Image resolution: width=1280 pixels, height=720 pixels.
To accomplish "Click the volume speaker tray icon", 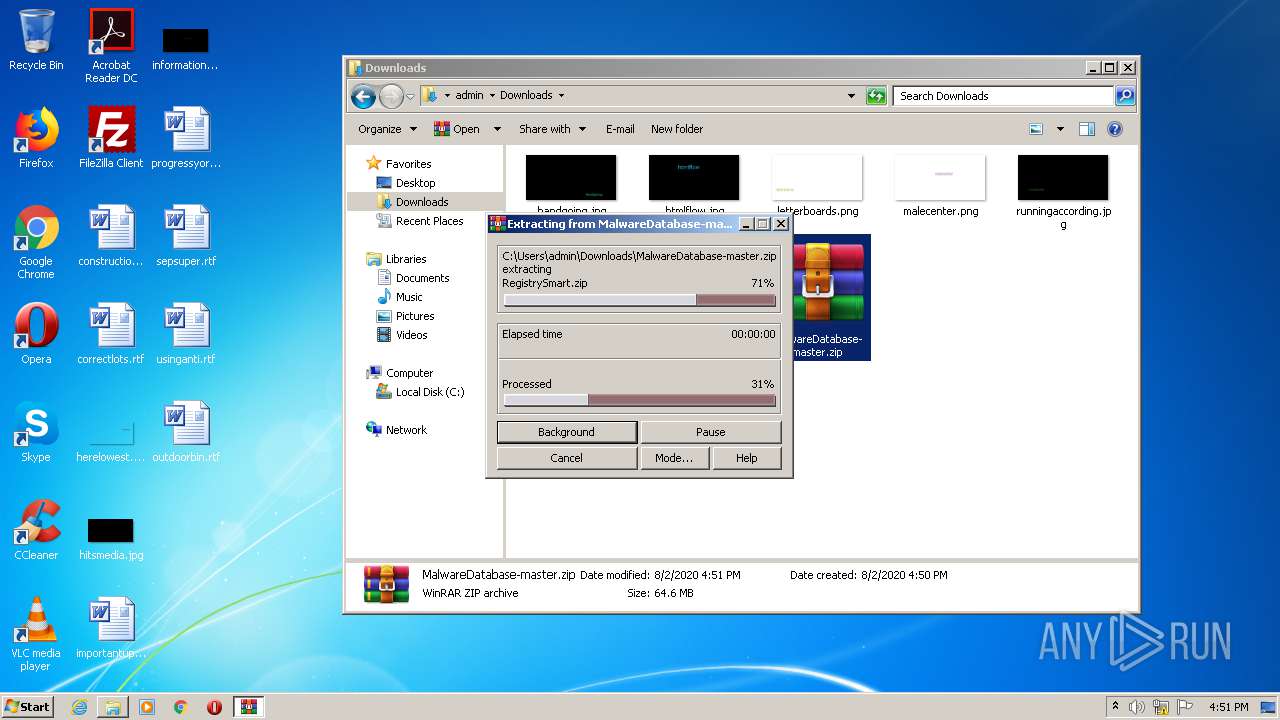I will point(1137,707).
